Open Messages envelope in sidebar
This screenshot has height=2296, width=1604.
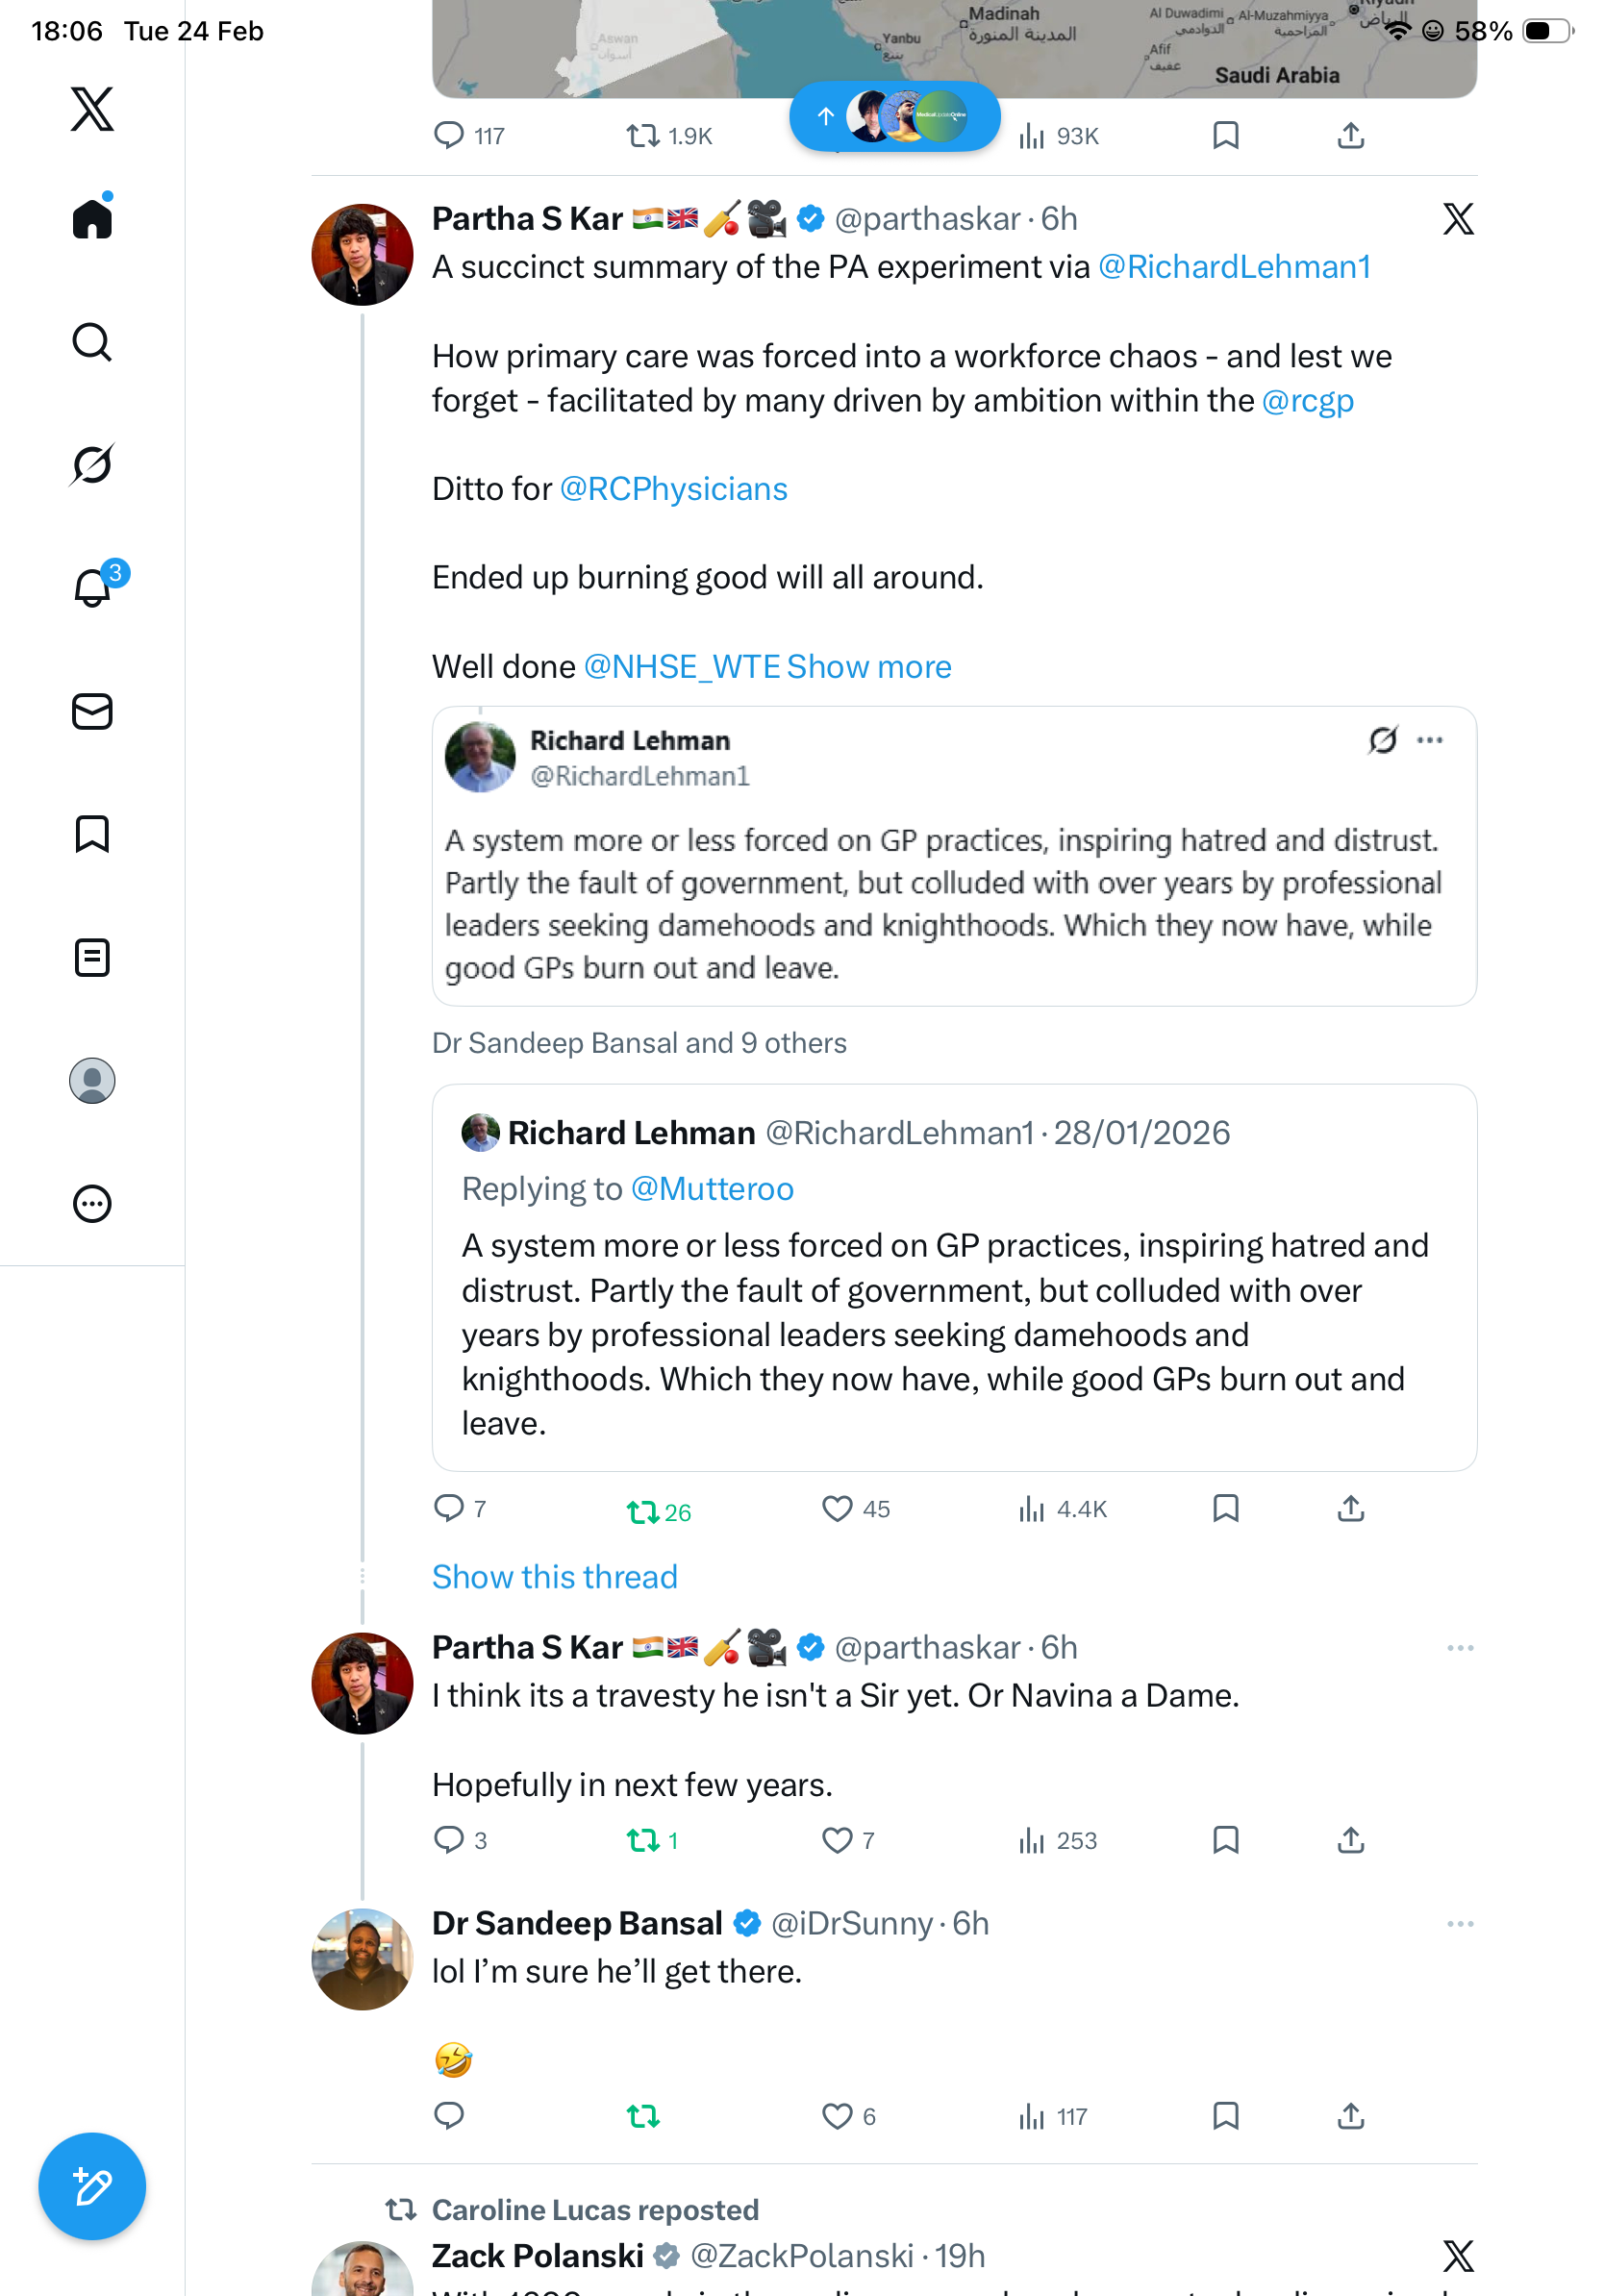(x=92, y=711)
